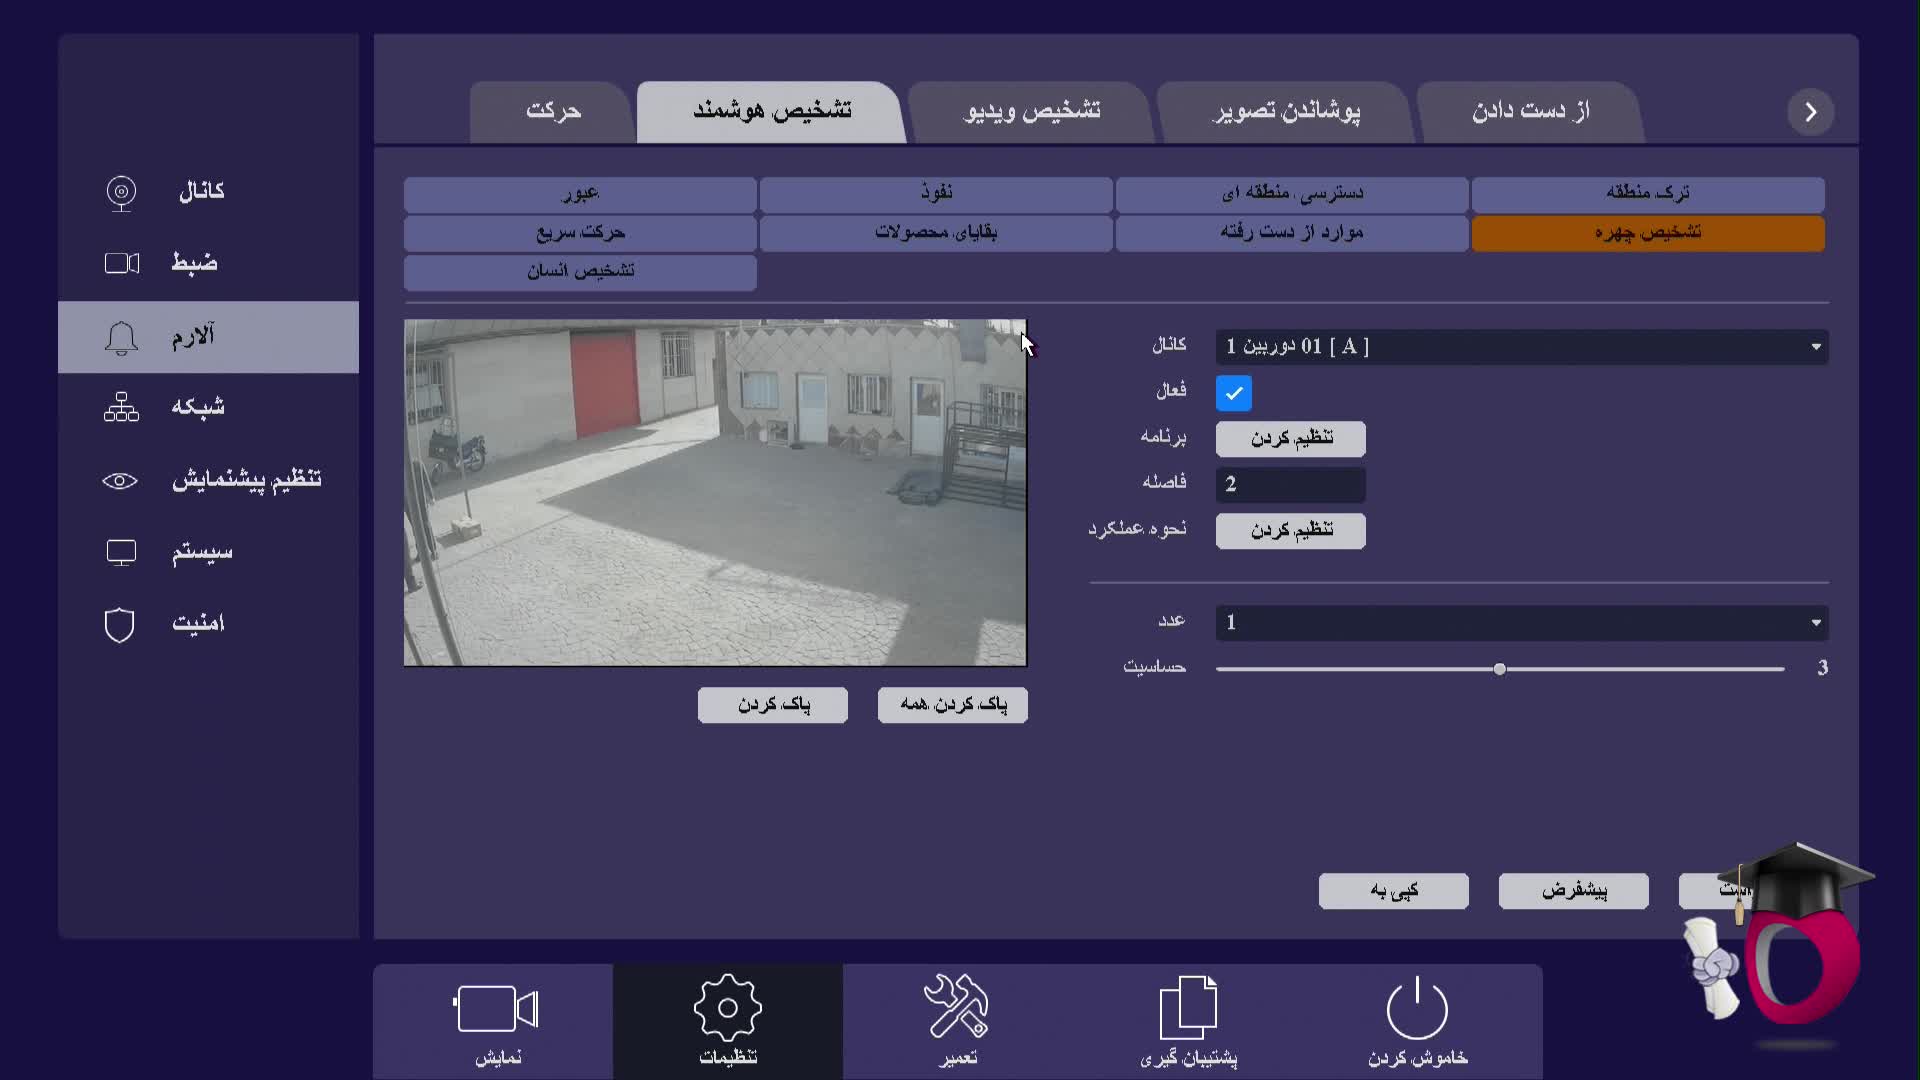1920x1080 pixels.
Task: Click the preview eye icon in sidebar
Action: click(120, 481)
